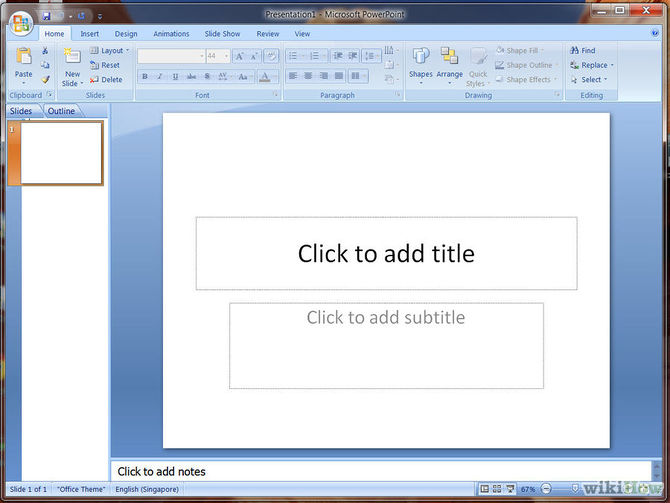
Task: Toggle Italic formatting
Action: (160, 77)
